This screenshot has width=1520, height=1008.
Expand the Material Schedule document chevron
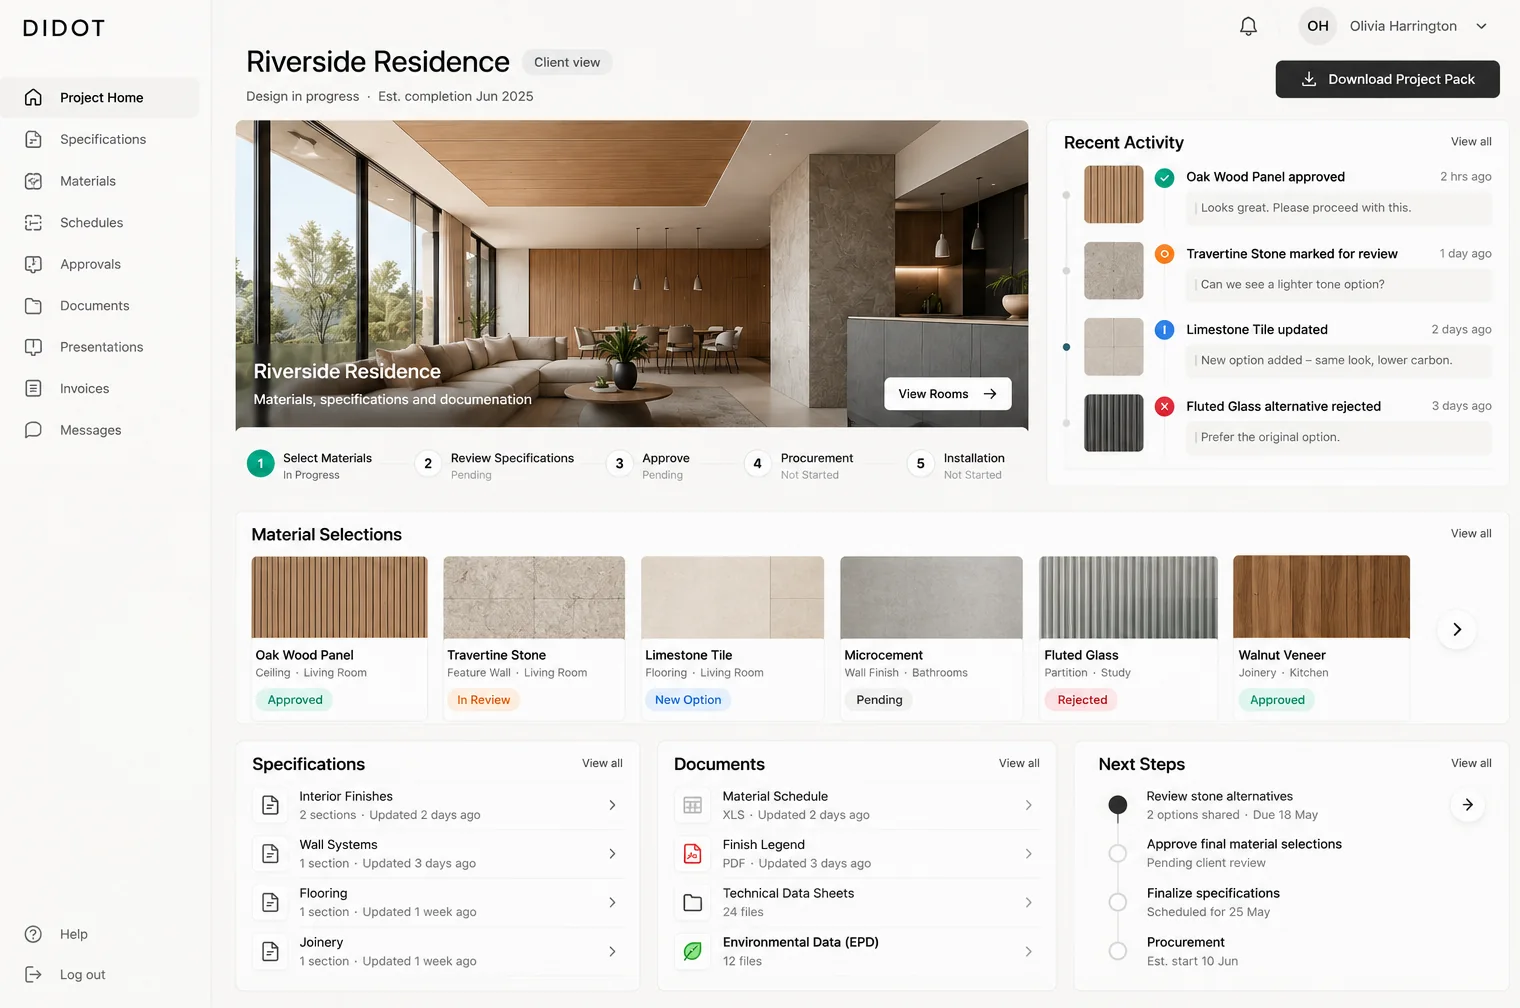[x=1028, y=805]
